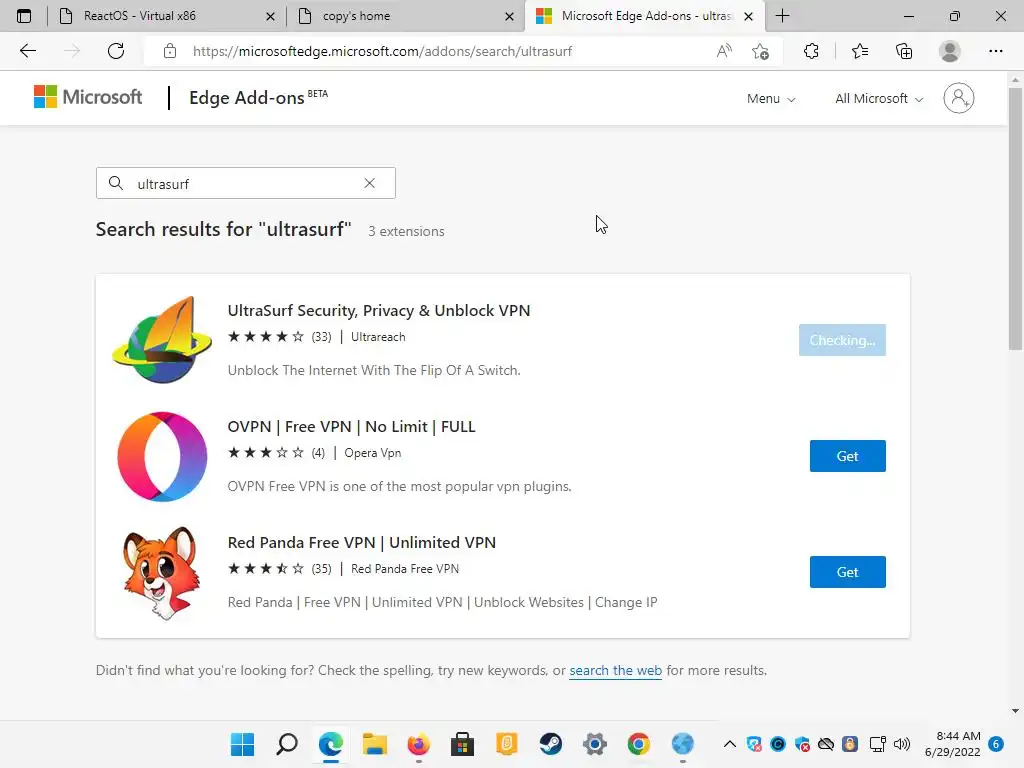Open UltraSurf Security, Privacy & Unblock VPN

click(379, 310)
